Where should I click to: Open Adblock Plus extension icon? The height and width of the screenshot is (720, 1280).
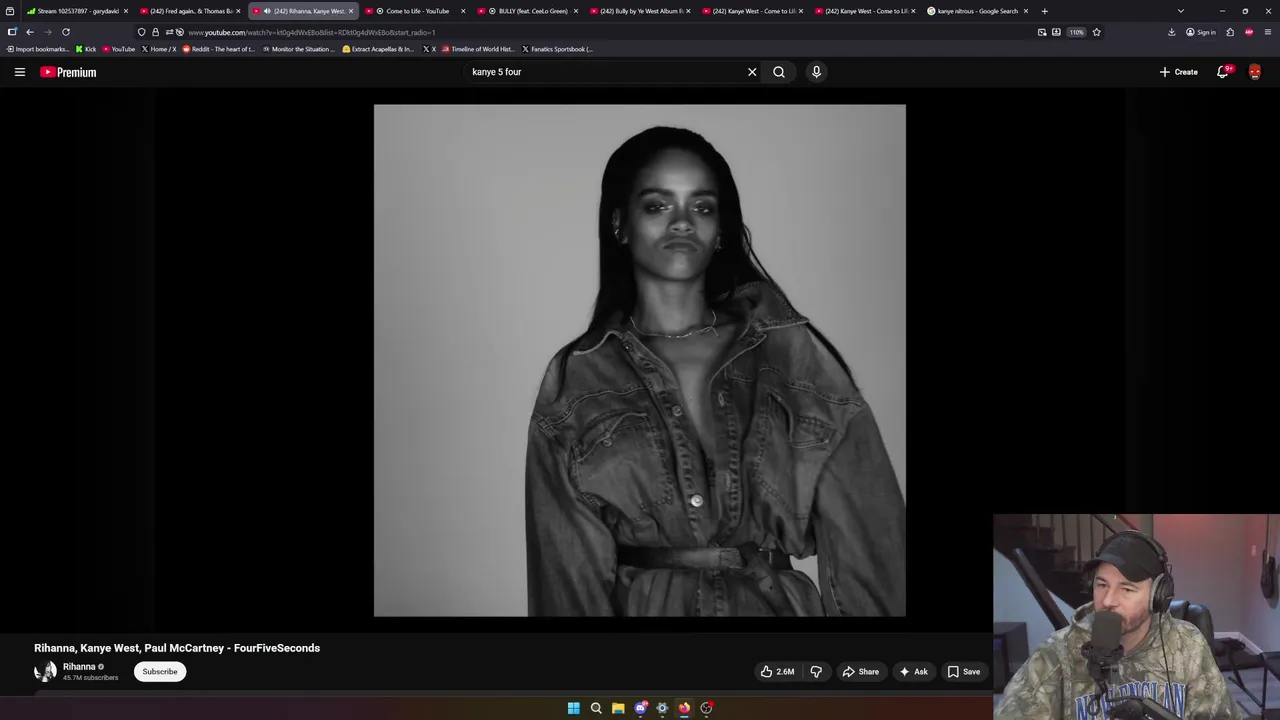pos(1249,32)
